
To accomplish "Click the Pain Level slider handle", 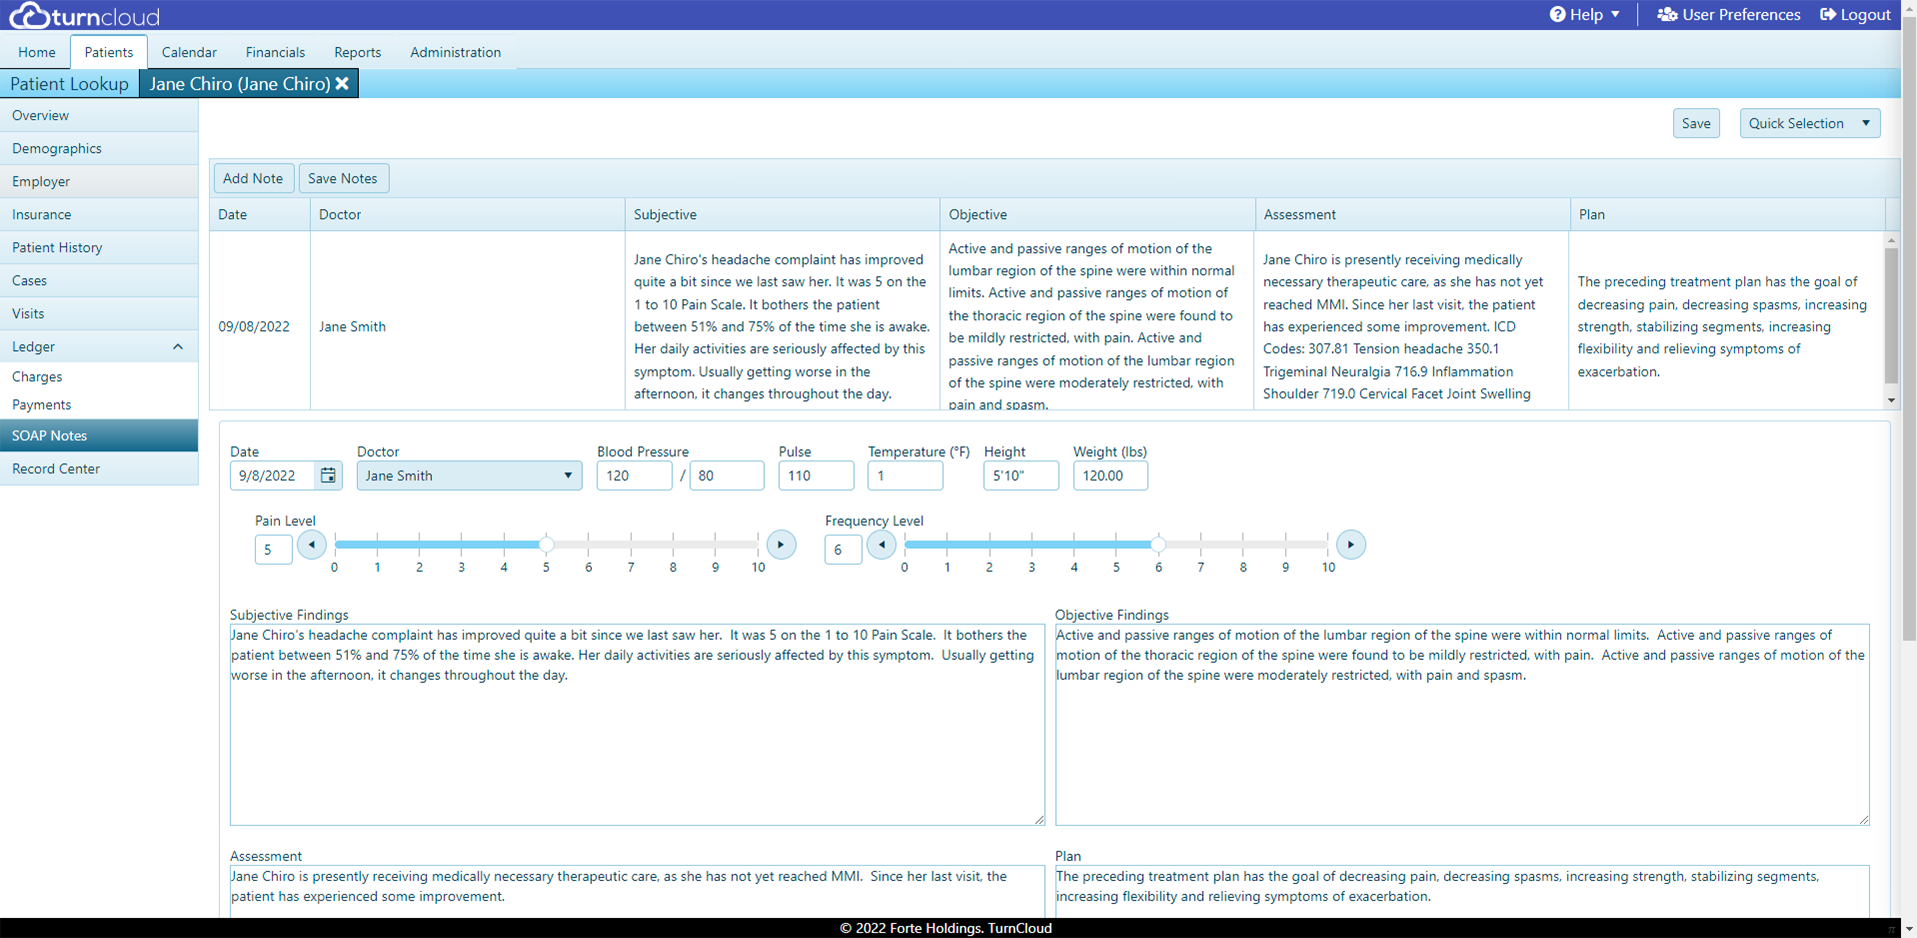I will 546,545.
